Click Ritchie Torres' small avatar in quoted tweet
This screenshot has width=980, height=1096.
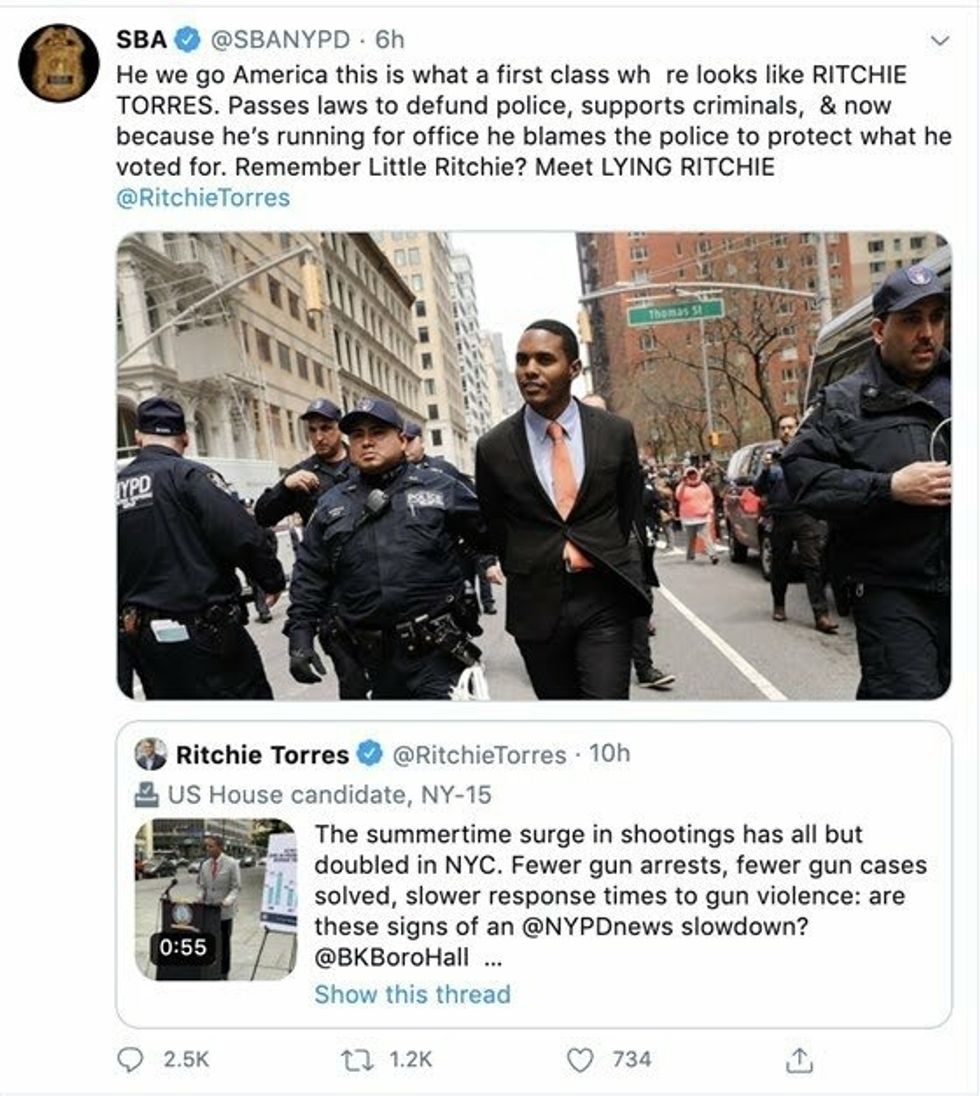pyautogui.click(x=151, y=754)
